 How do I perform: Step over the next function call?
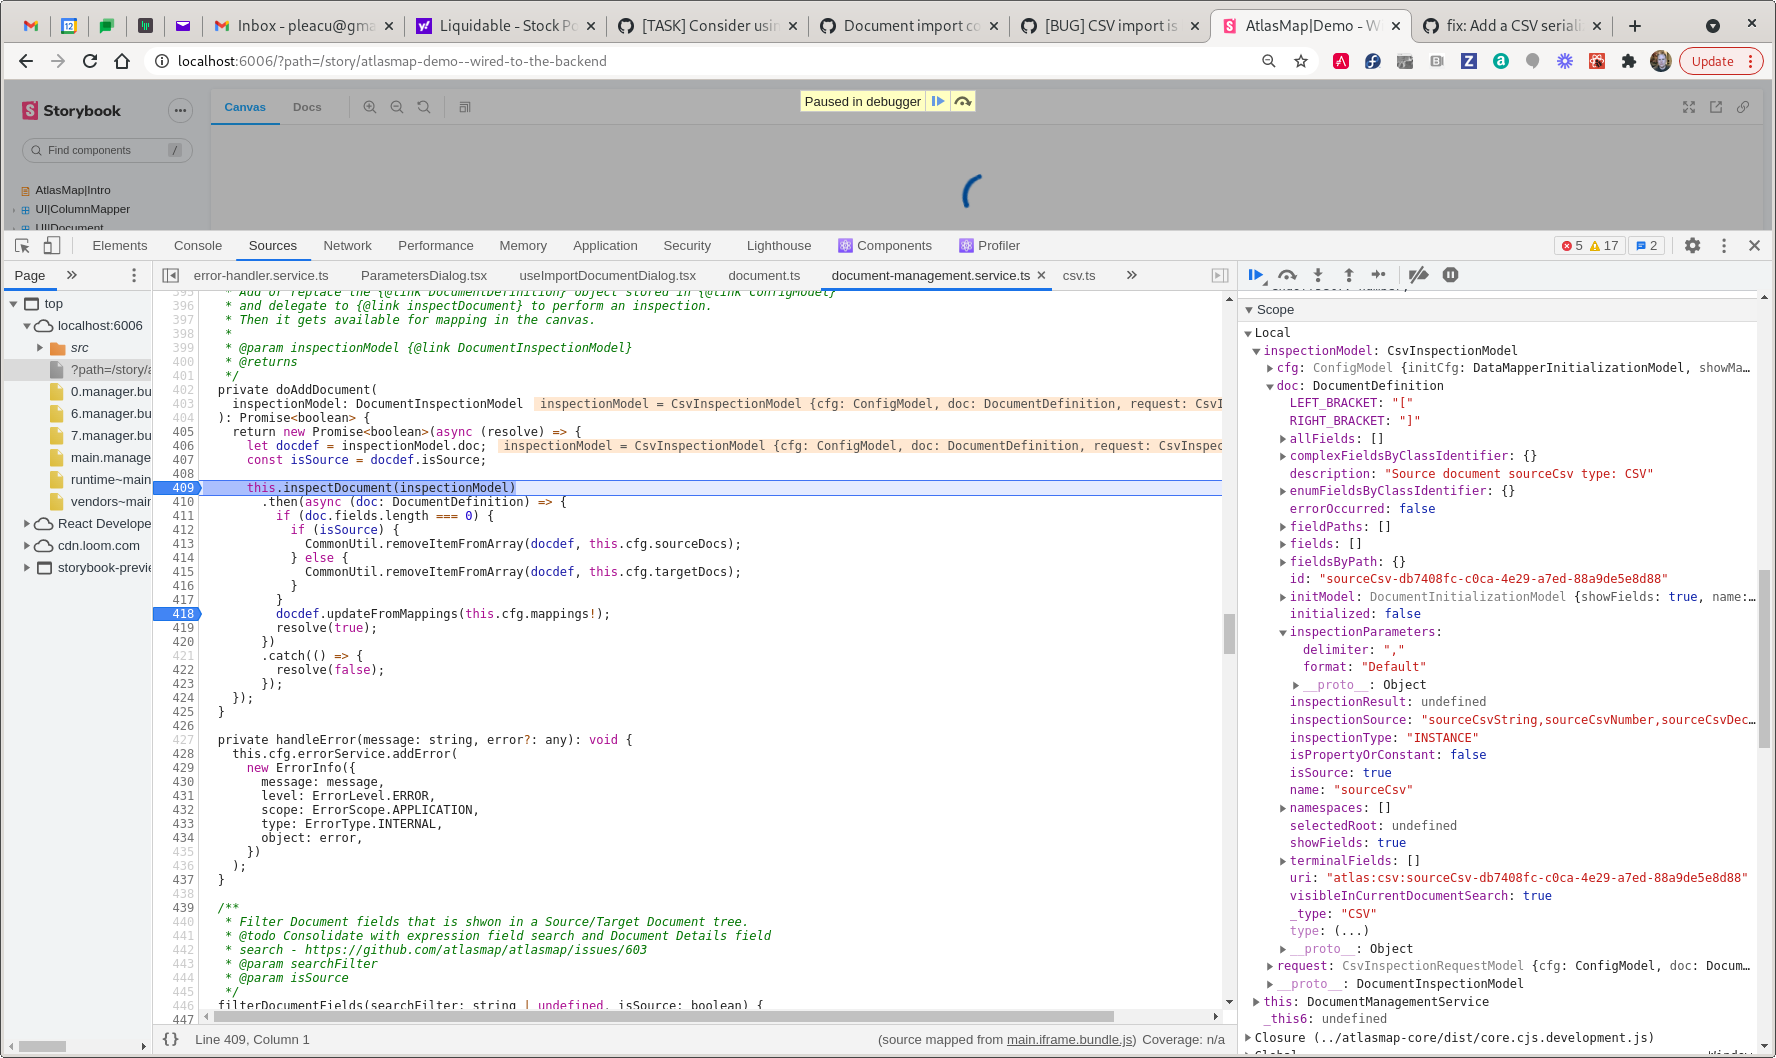(x=1288, y=275)
